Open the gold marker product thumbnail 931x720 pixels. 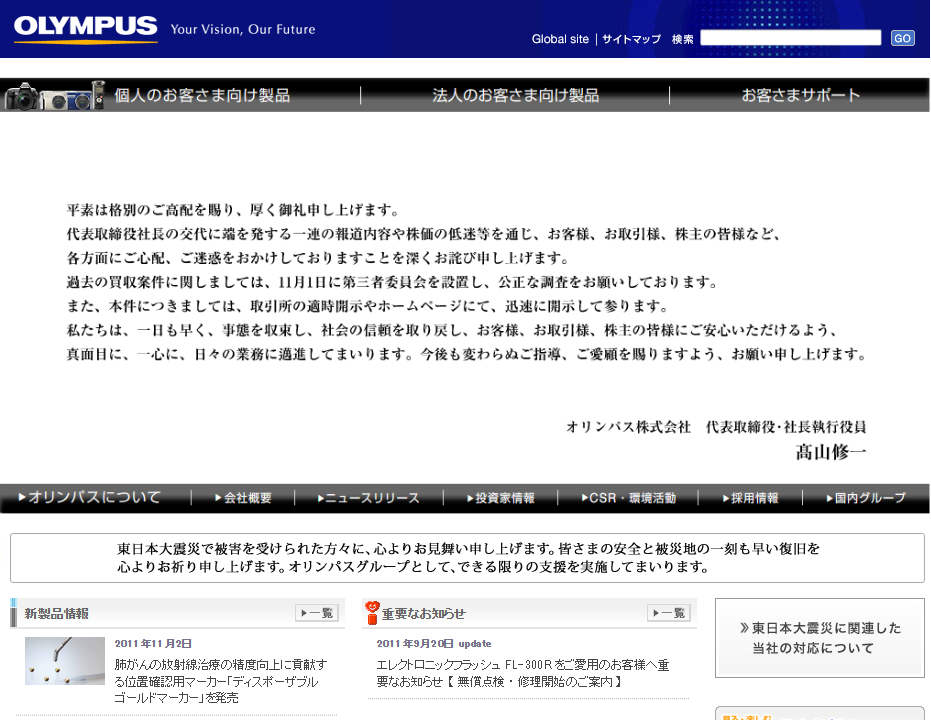[x=65, y=661]
